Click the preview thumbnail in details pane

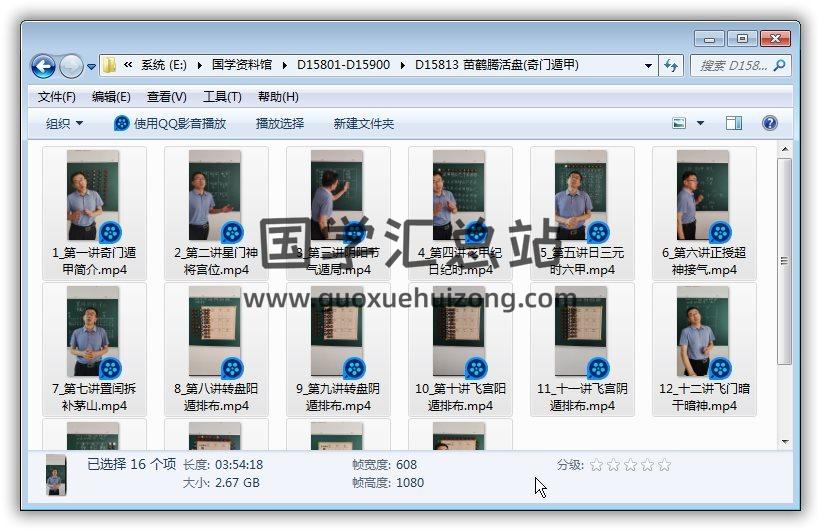pyautogui.click(x=56, y=475)
